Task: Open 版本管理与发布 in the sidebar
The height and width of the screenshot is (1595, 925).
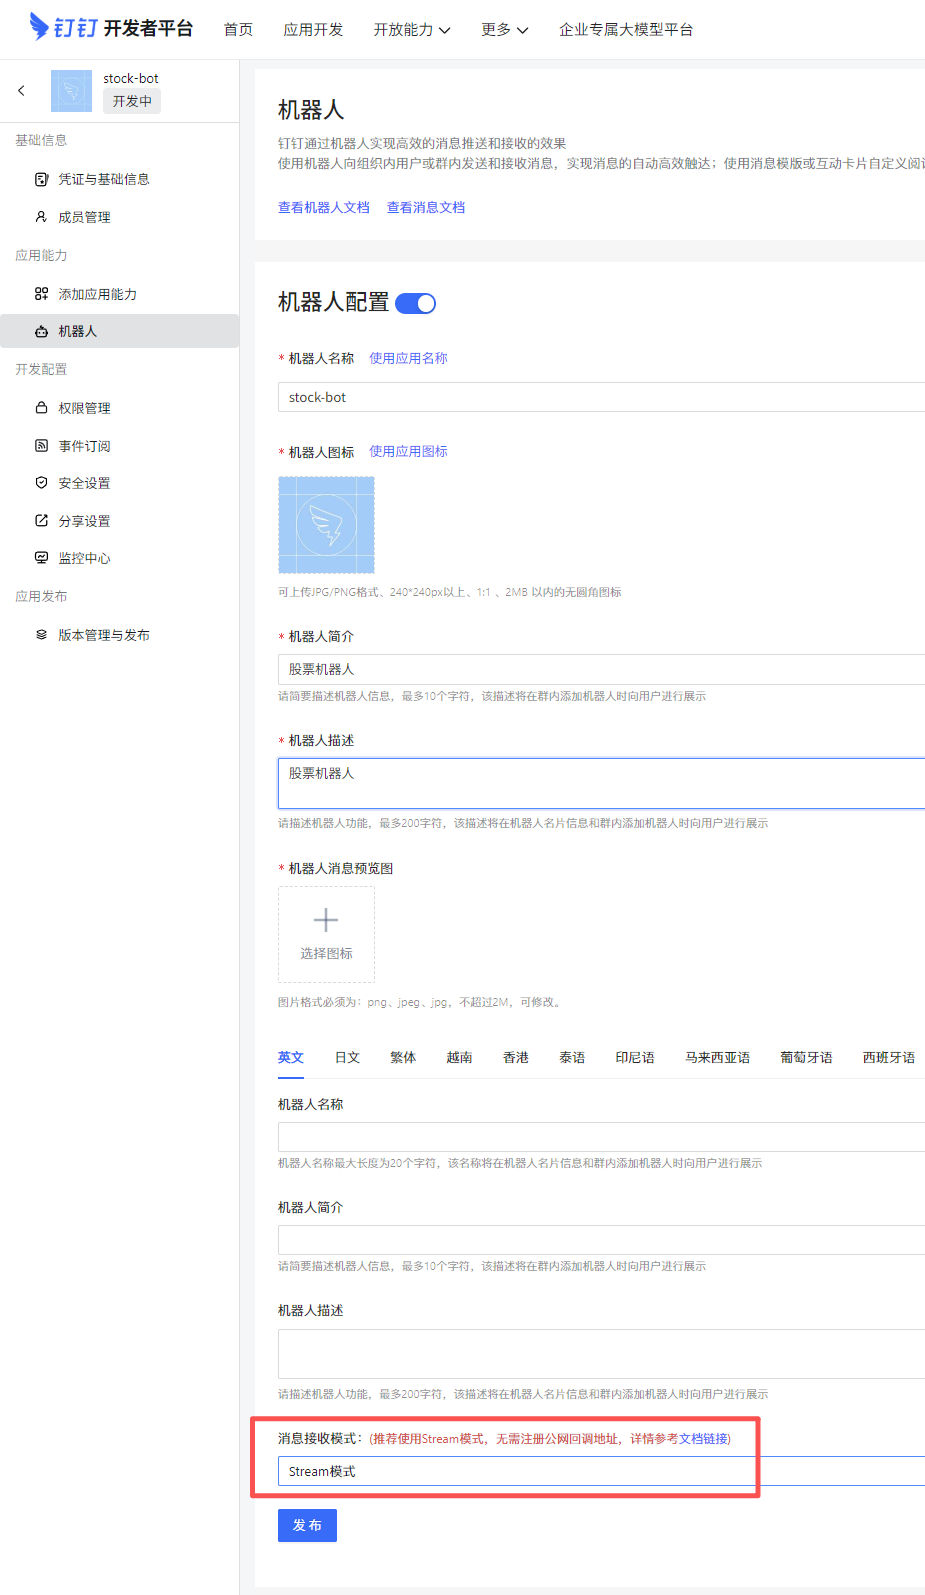Action: pyautogui.click(x=104, y=635)
